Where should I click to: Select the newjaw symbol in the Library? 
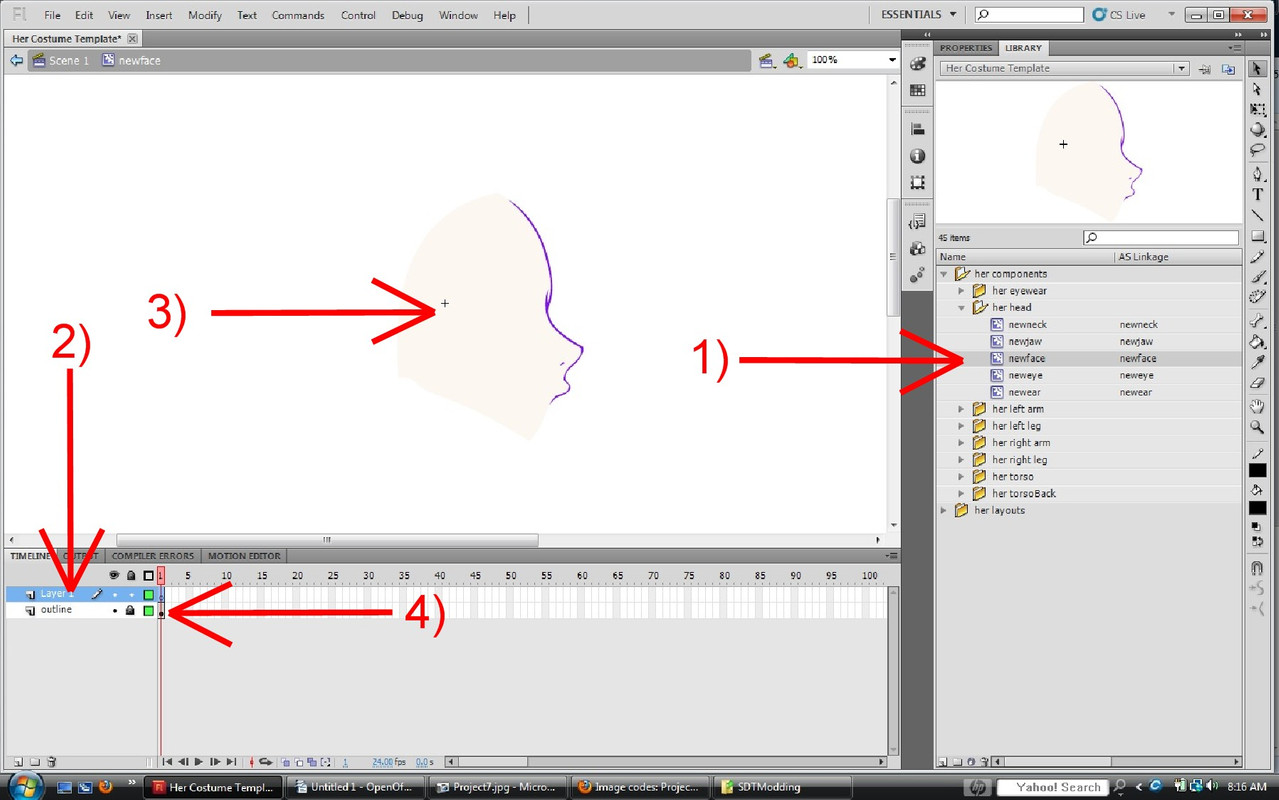[1026, 341]
